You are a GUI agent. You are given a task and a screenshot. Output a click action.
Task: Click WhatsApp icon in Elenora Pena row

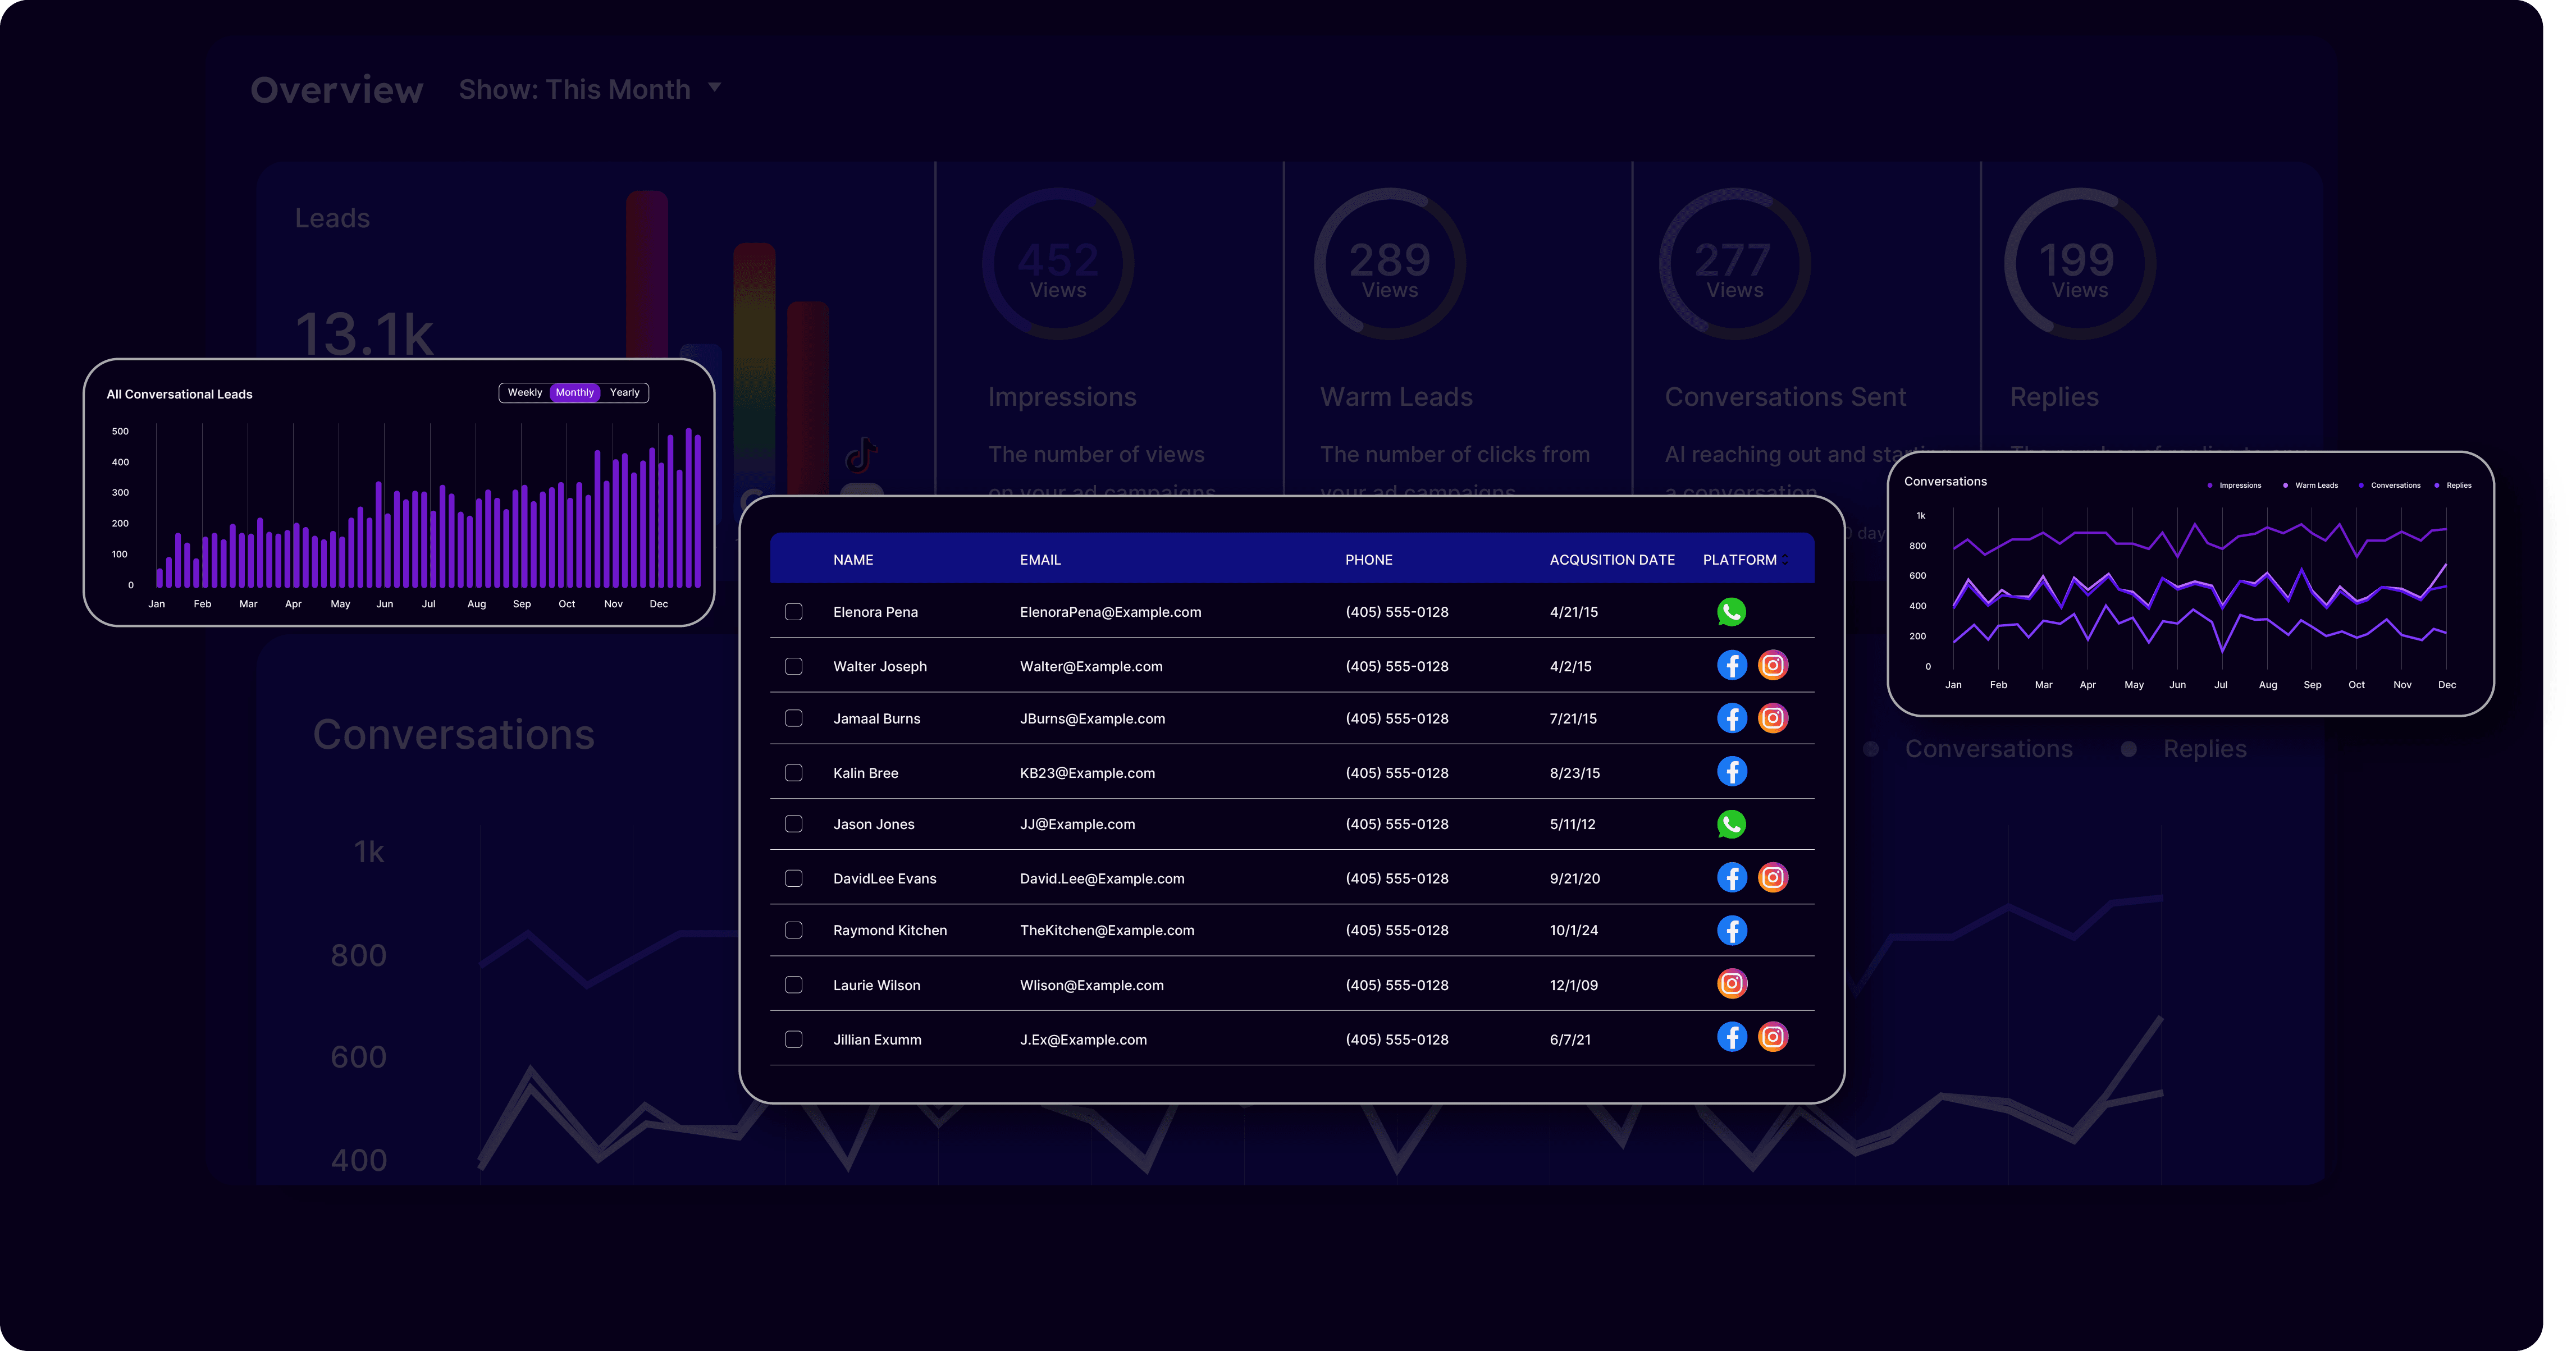(x=1731, y=612)
